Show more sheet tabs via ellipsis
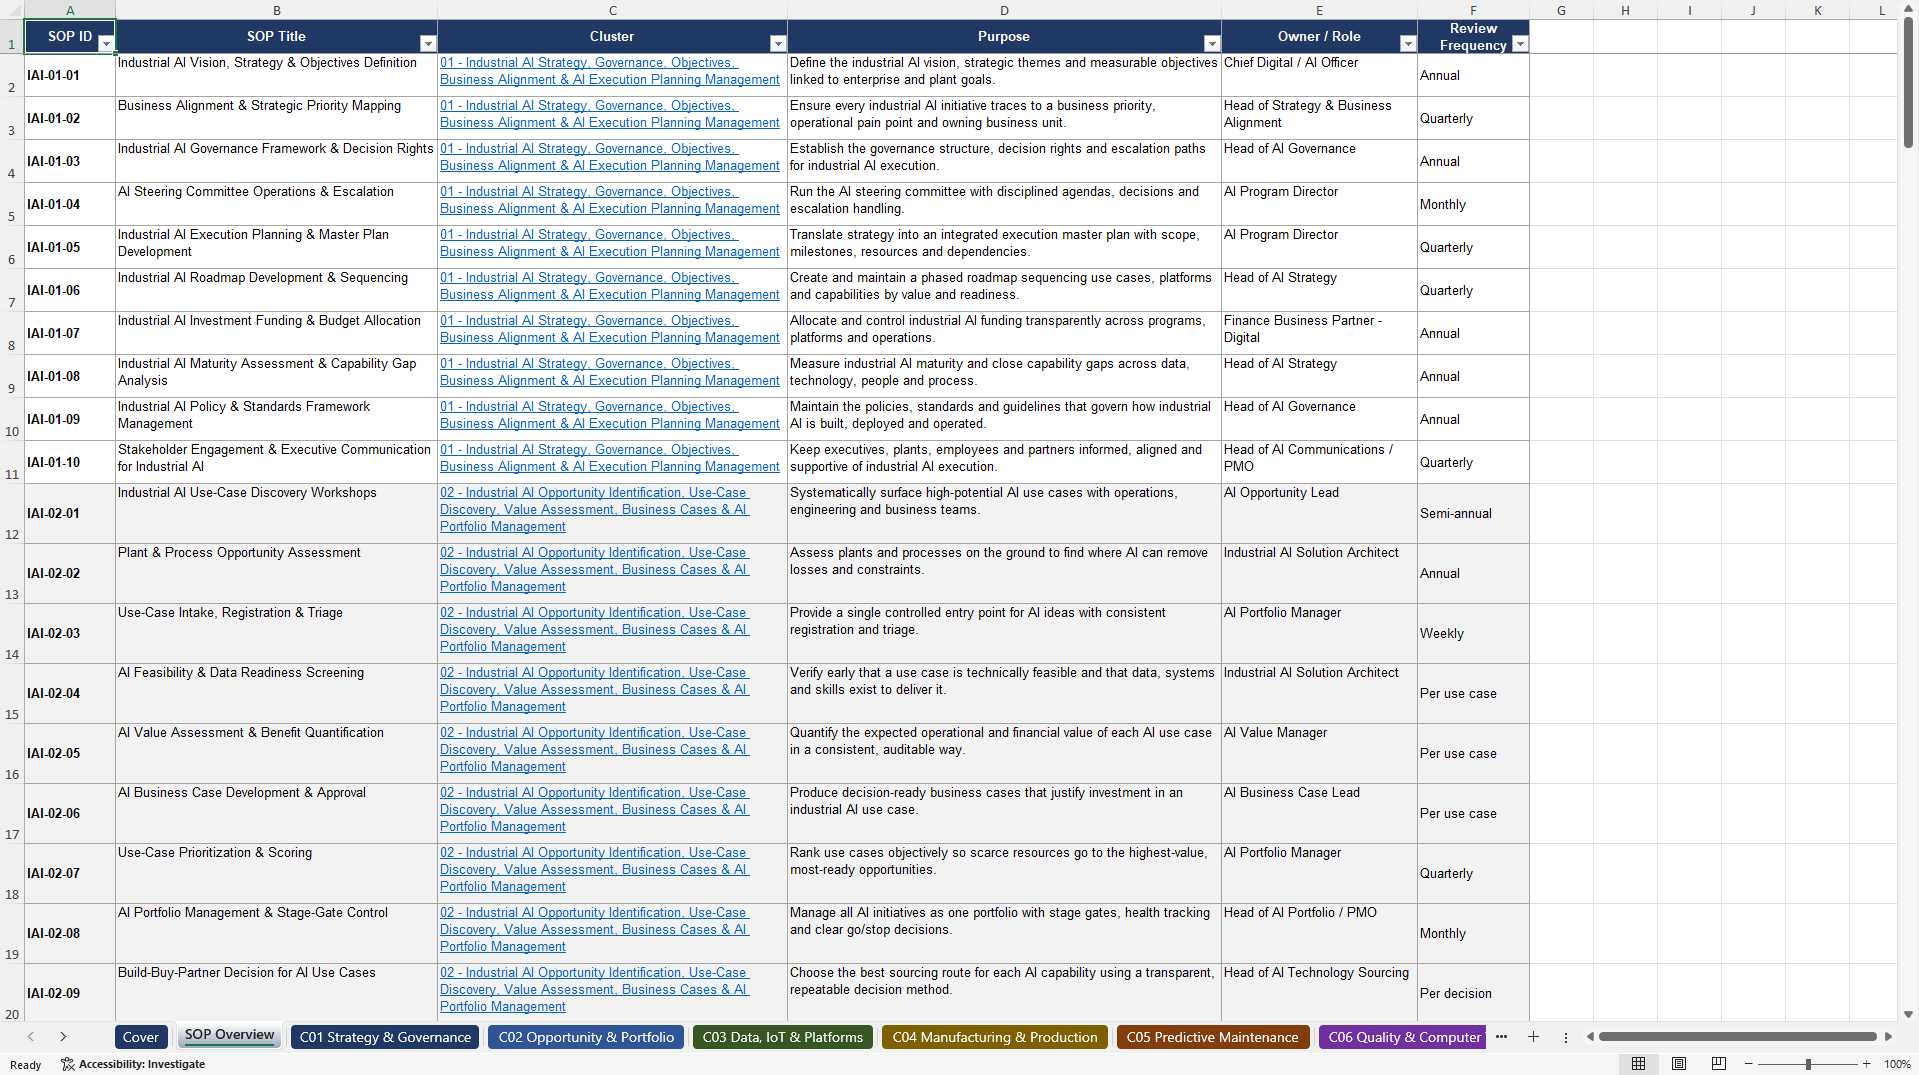This screenshot has width=1919, height=1075. coord(1501,1037)
